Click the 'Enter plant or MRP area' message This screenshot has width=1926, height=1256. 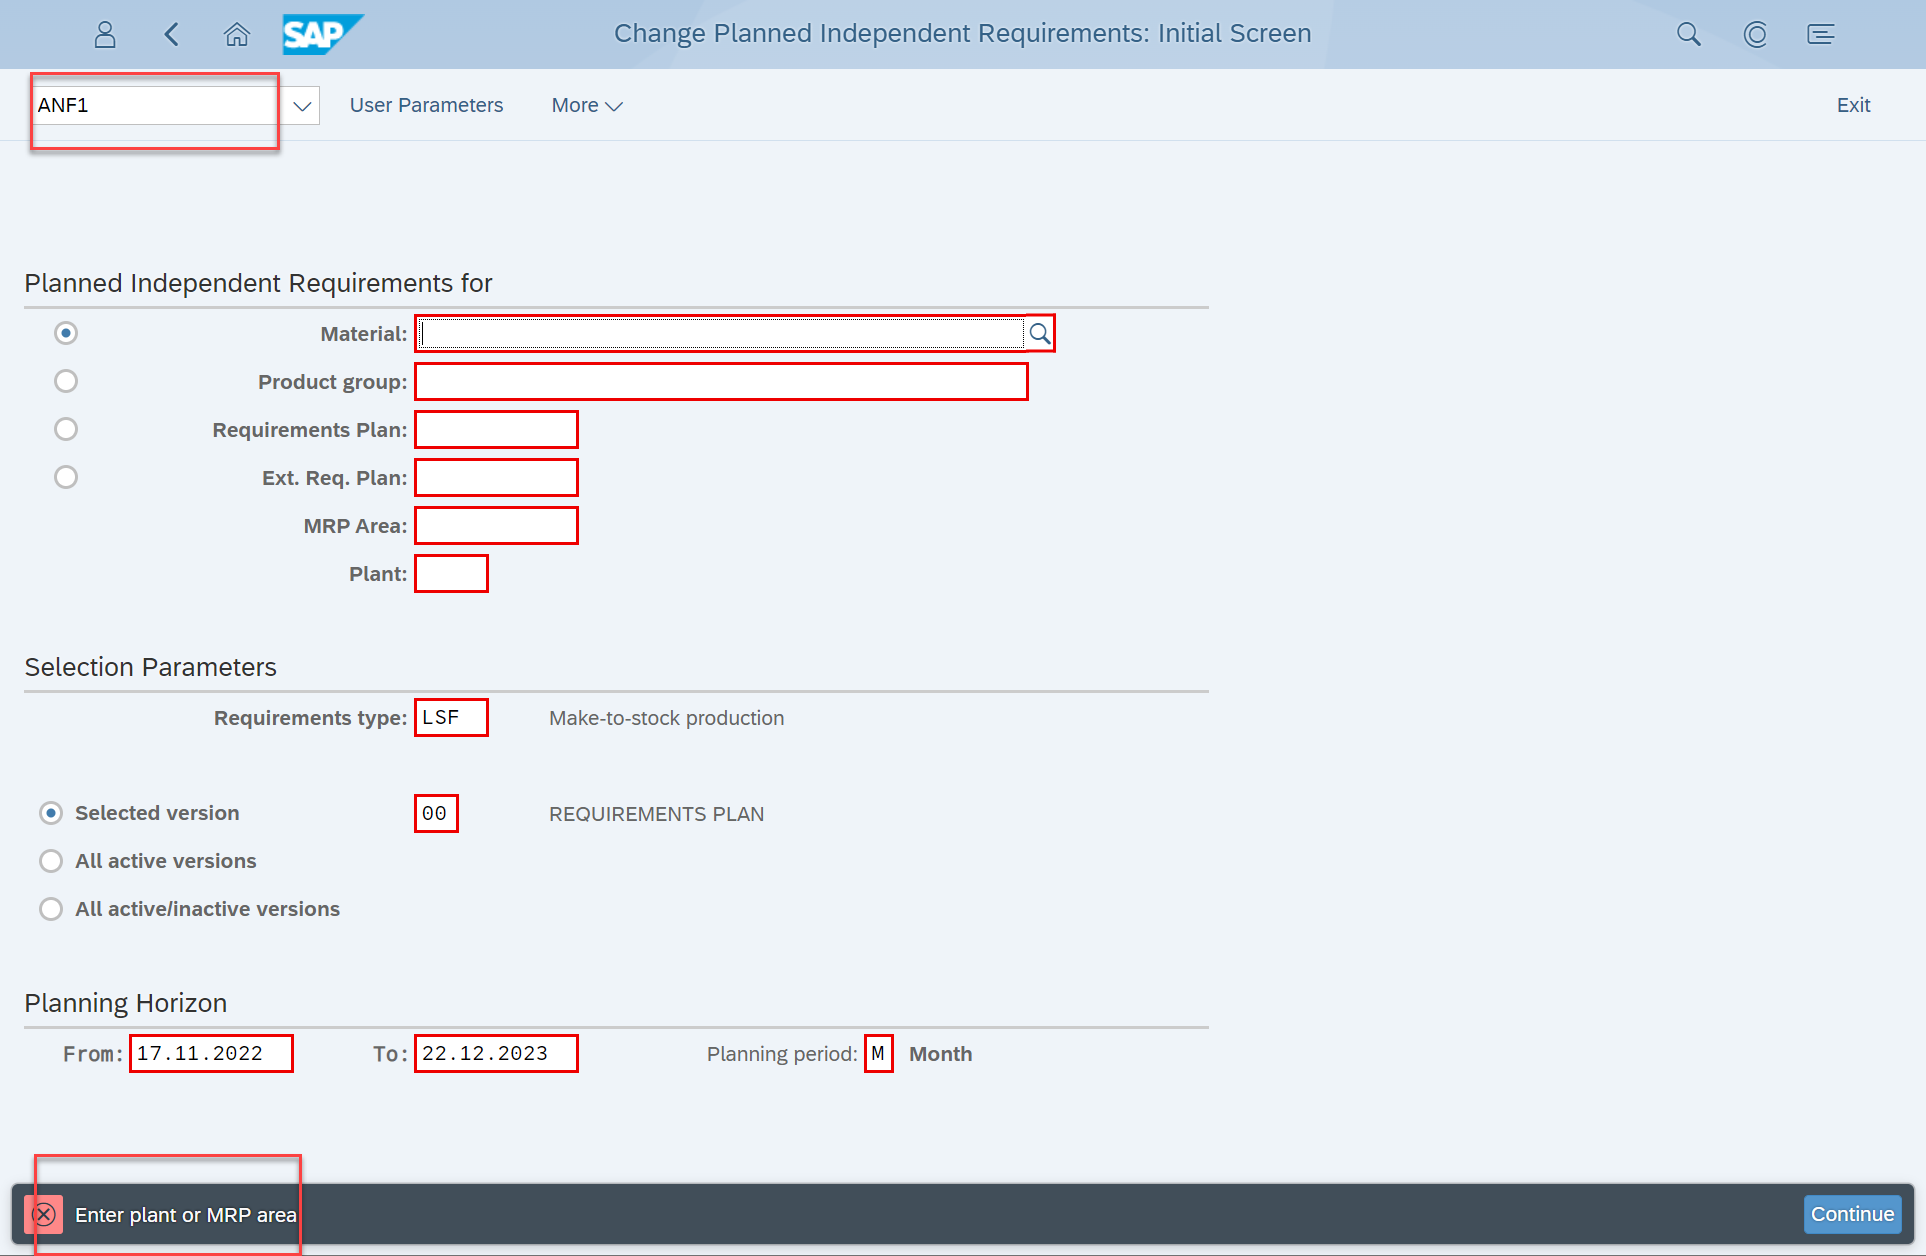186,1215
